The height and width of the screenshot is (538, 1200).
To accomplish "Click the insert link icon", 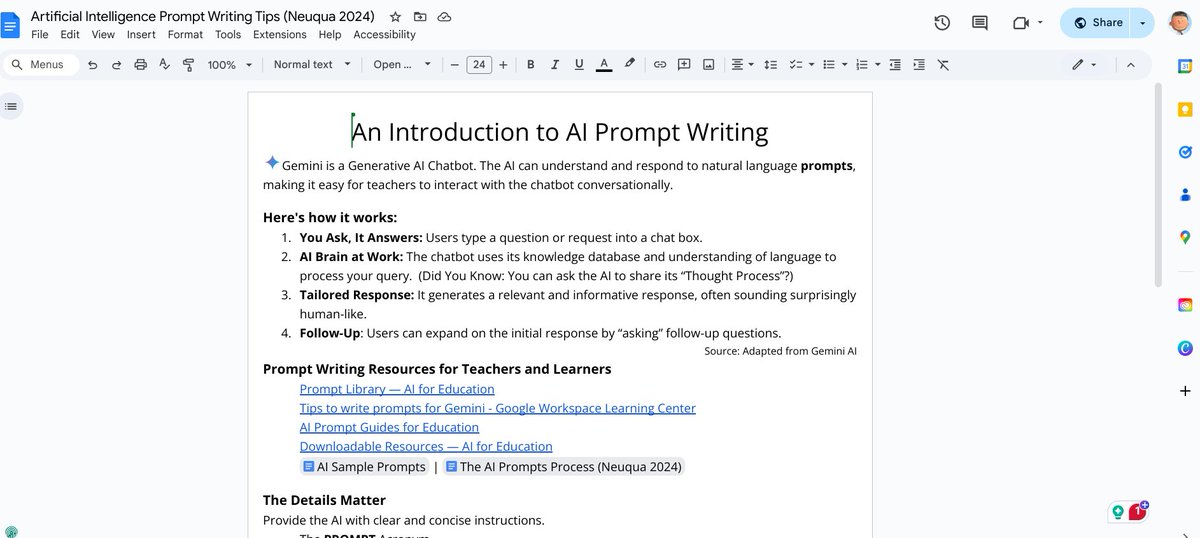I will (x=660, y=64).
